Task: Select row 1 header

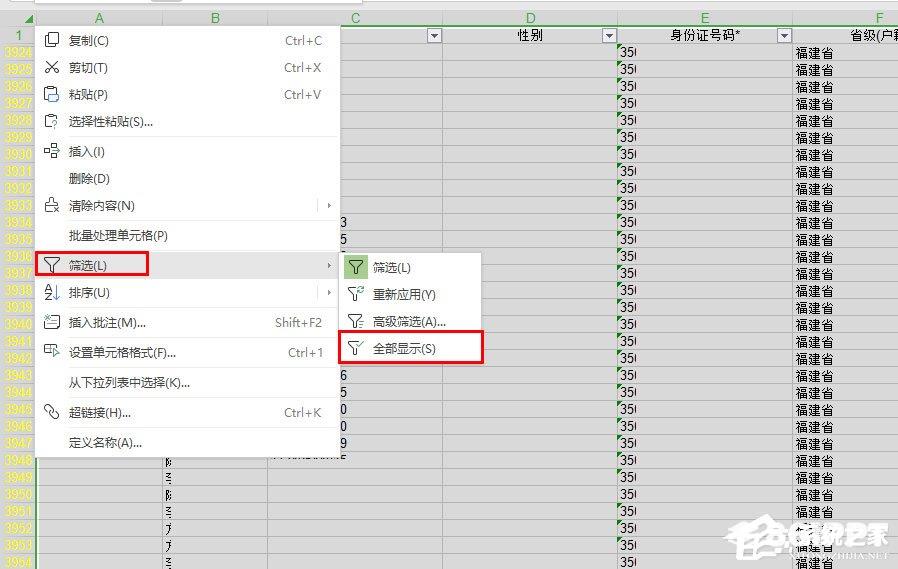Action: tap(18, 35)
